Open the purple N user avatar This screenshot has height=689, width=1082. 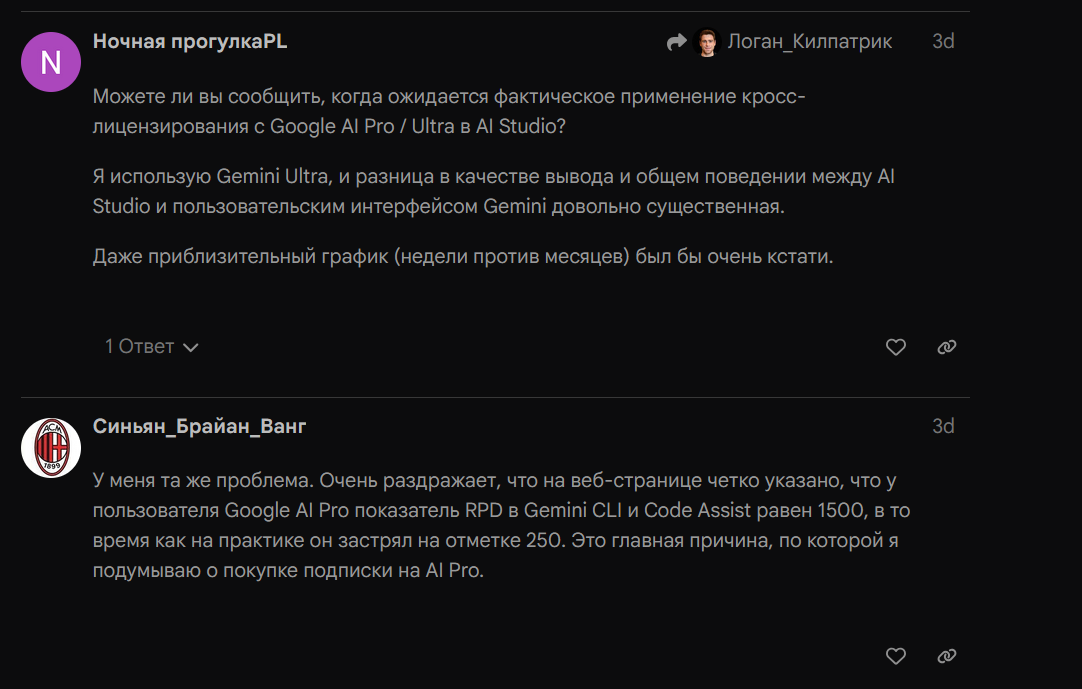51,62
